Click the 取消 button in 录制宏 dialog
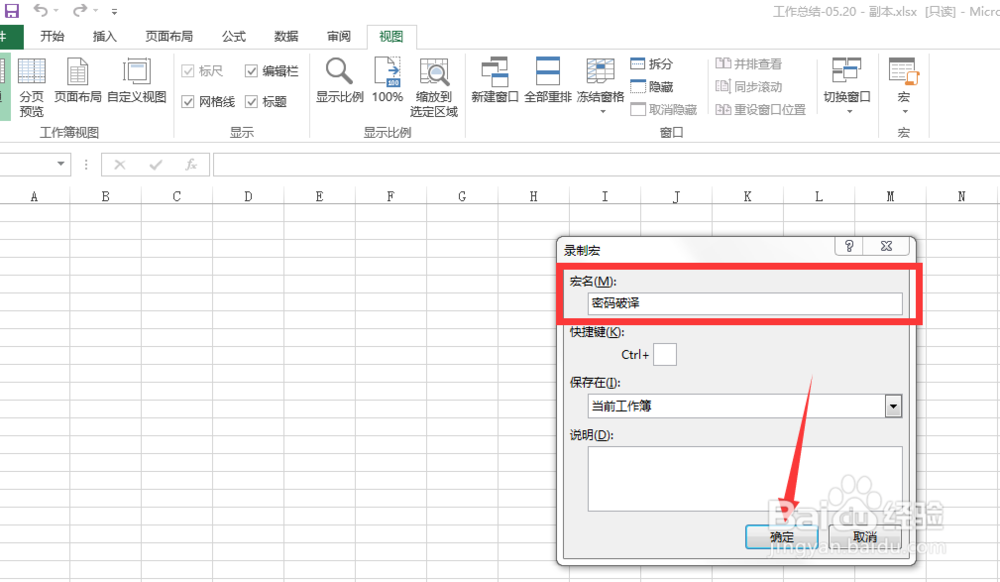Viewport: 1000px width, 582px height. (865, 537)
